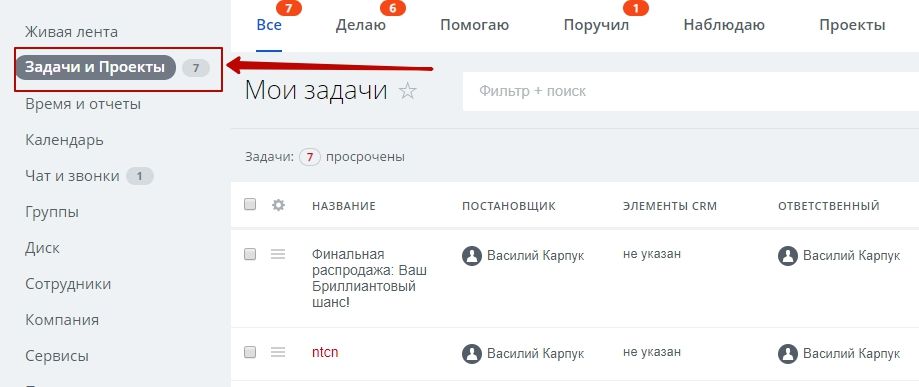919x387 pixels.
Task: Go to Сервисы in sidebar
Action: [57, 355]
